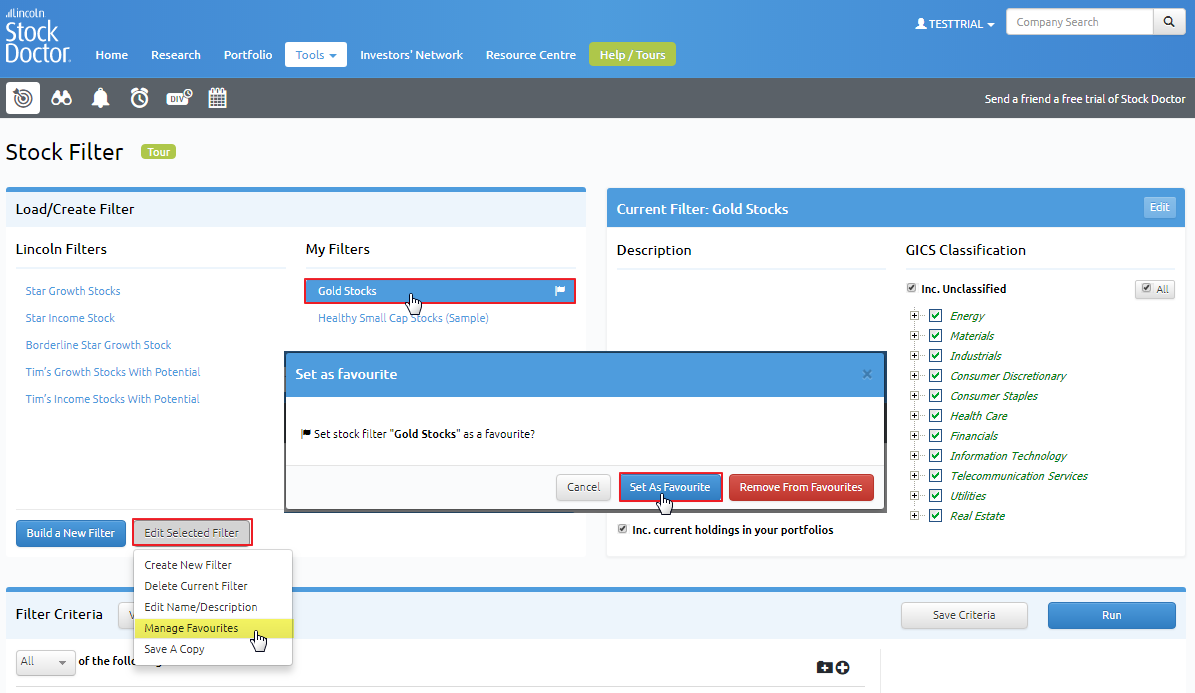1195x693 pixels.
Task: Start the Stock Filter Tour
Action: click(x=159, y=152)
